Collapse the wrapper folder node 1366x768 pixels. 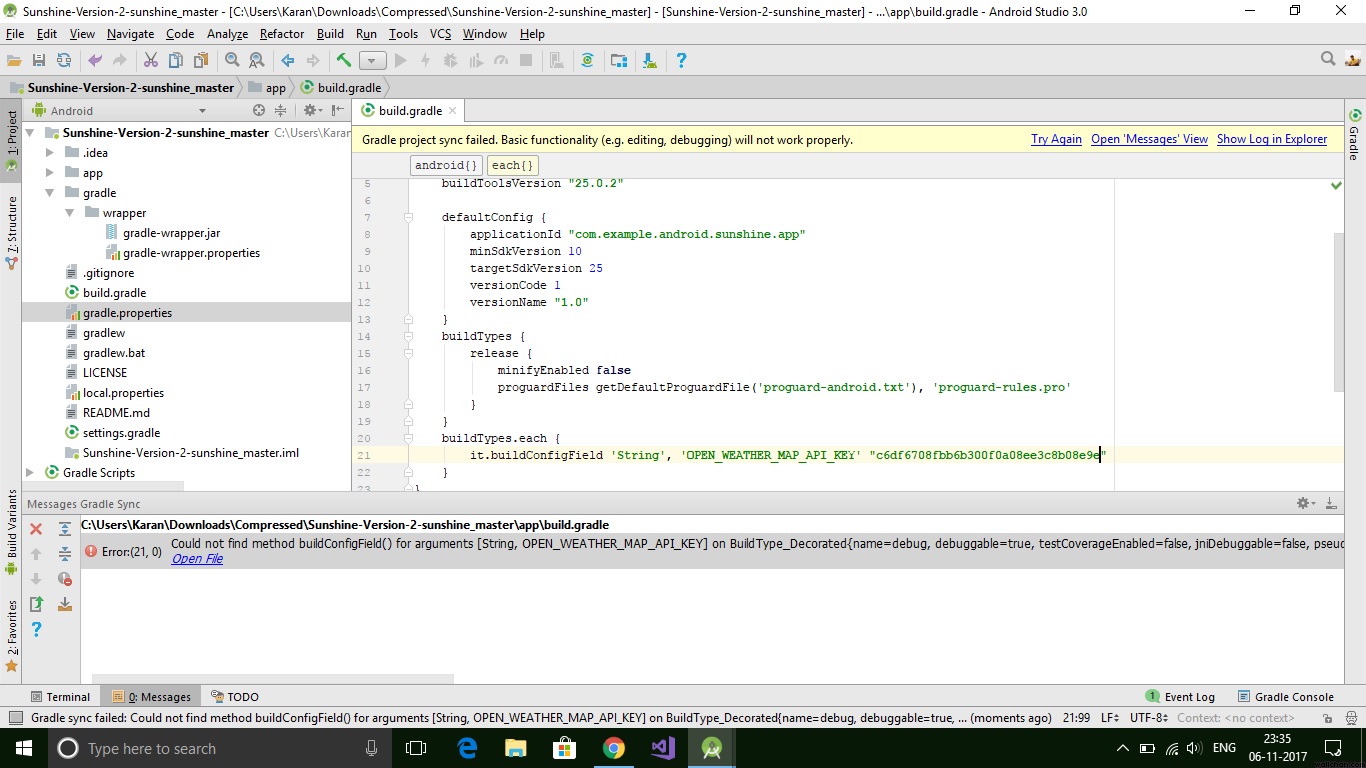click(70, 213)
